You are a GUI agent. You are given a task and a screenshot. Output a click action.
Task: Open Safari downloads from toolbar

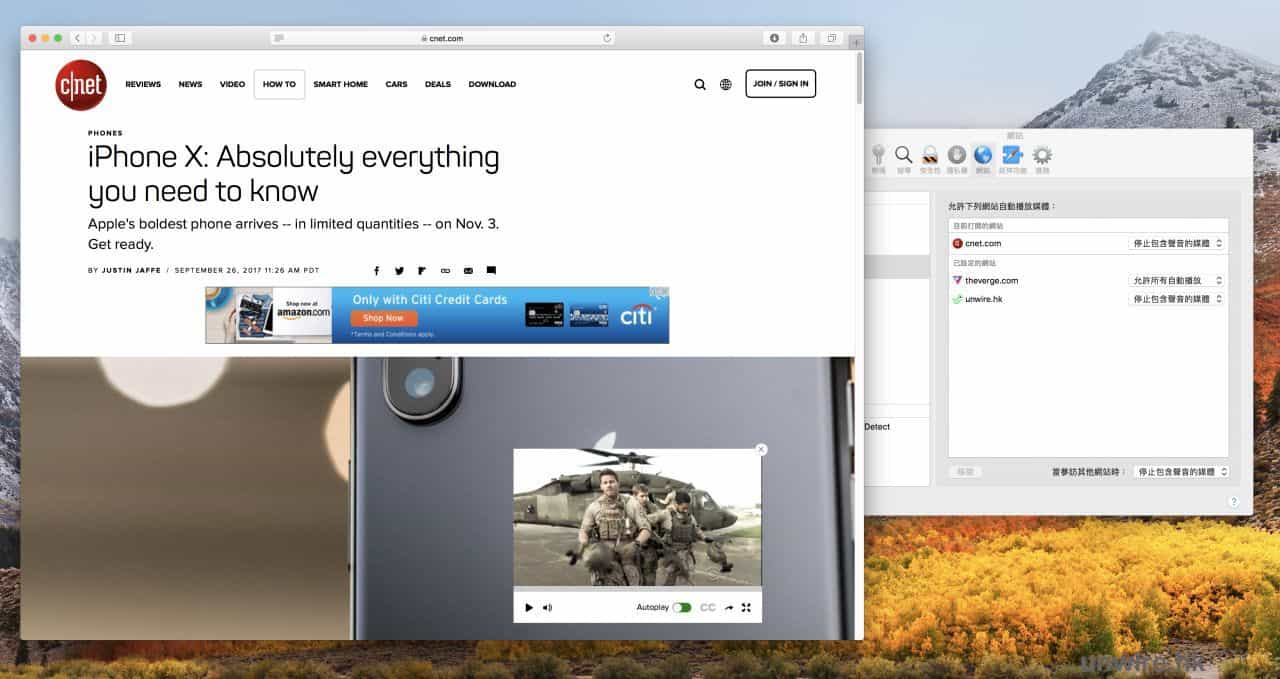pyautogui.click(x=774, y=38)
